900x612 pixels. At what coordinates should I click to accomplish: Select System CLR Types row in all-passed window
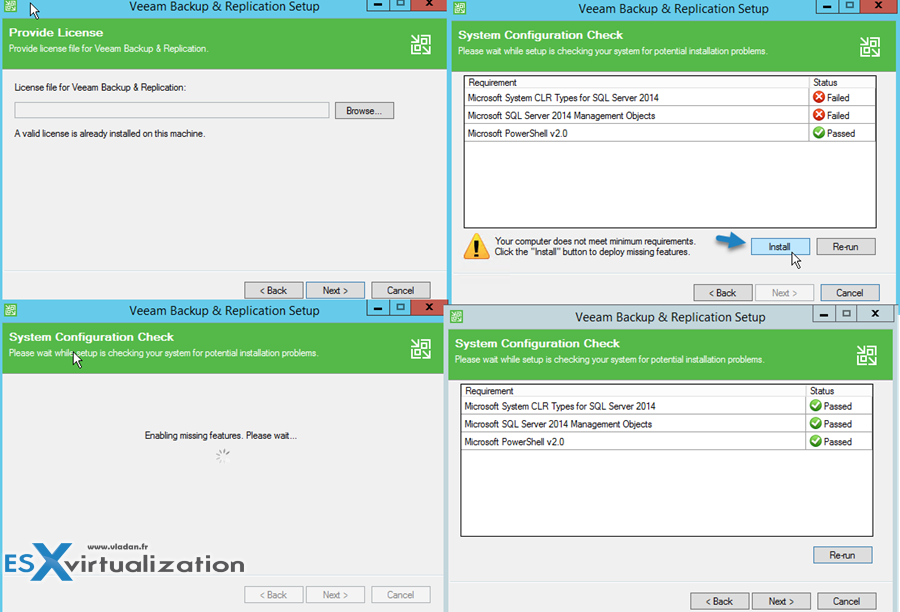click(666, 406)
